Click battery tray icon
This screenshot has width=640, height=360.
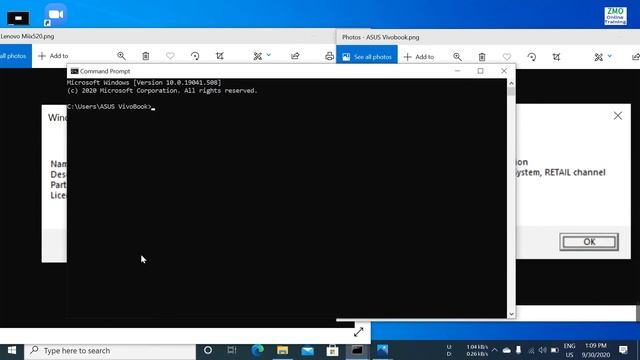click(x=554, y=350)
